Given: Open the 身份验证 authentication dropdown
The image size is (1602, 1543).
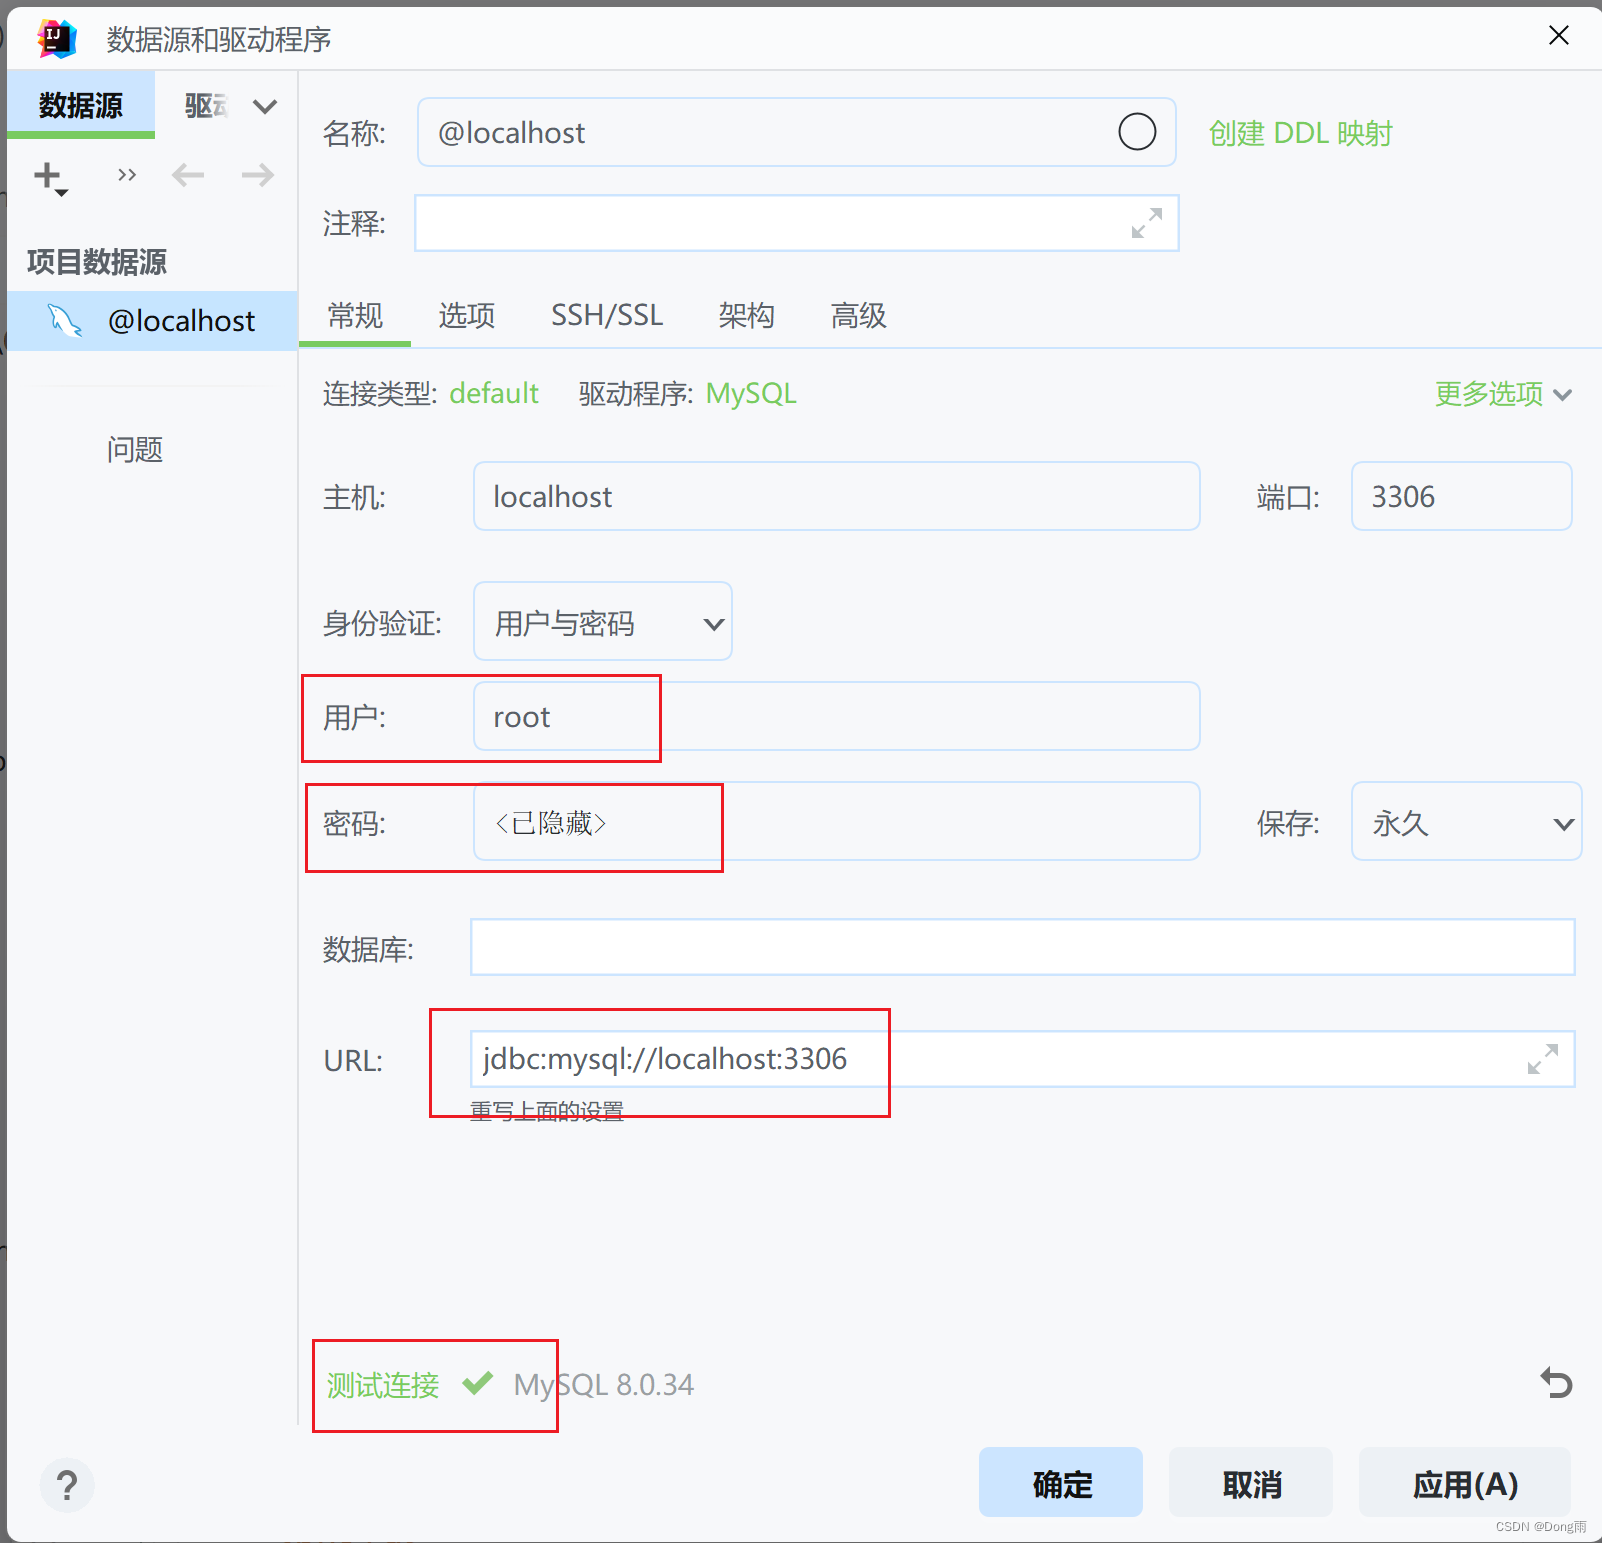Looking at the screenshot, I should click(x=602, y=621).
